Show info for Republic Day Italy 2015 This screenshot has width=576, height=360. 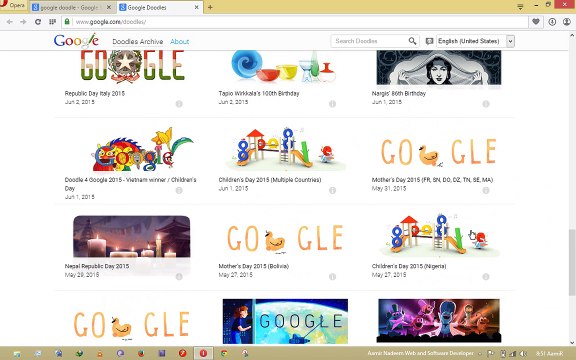click(x=179, y=104)
